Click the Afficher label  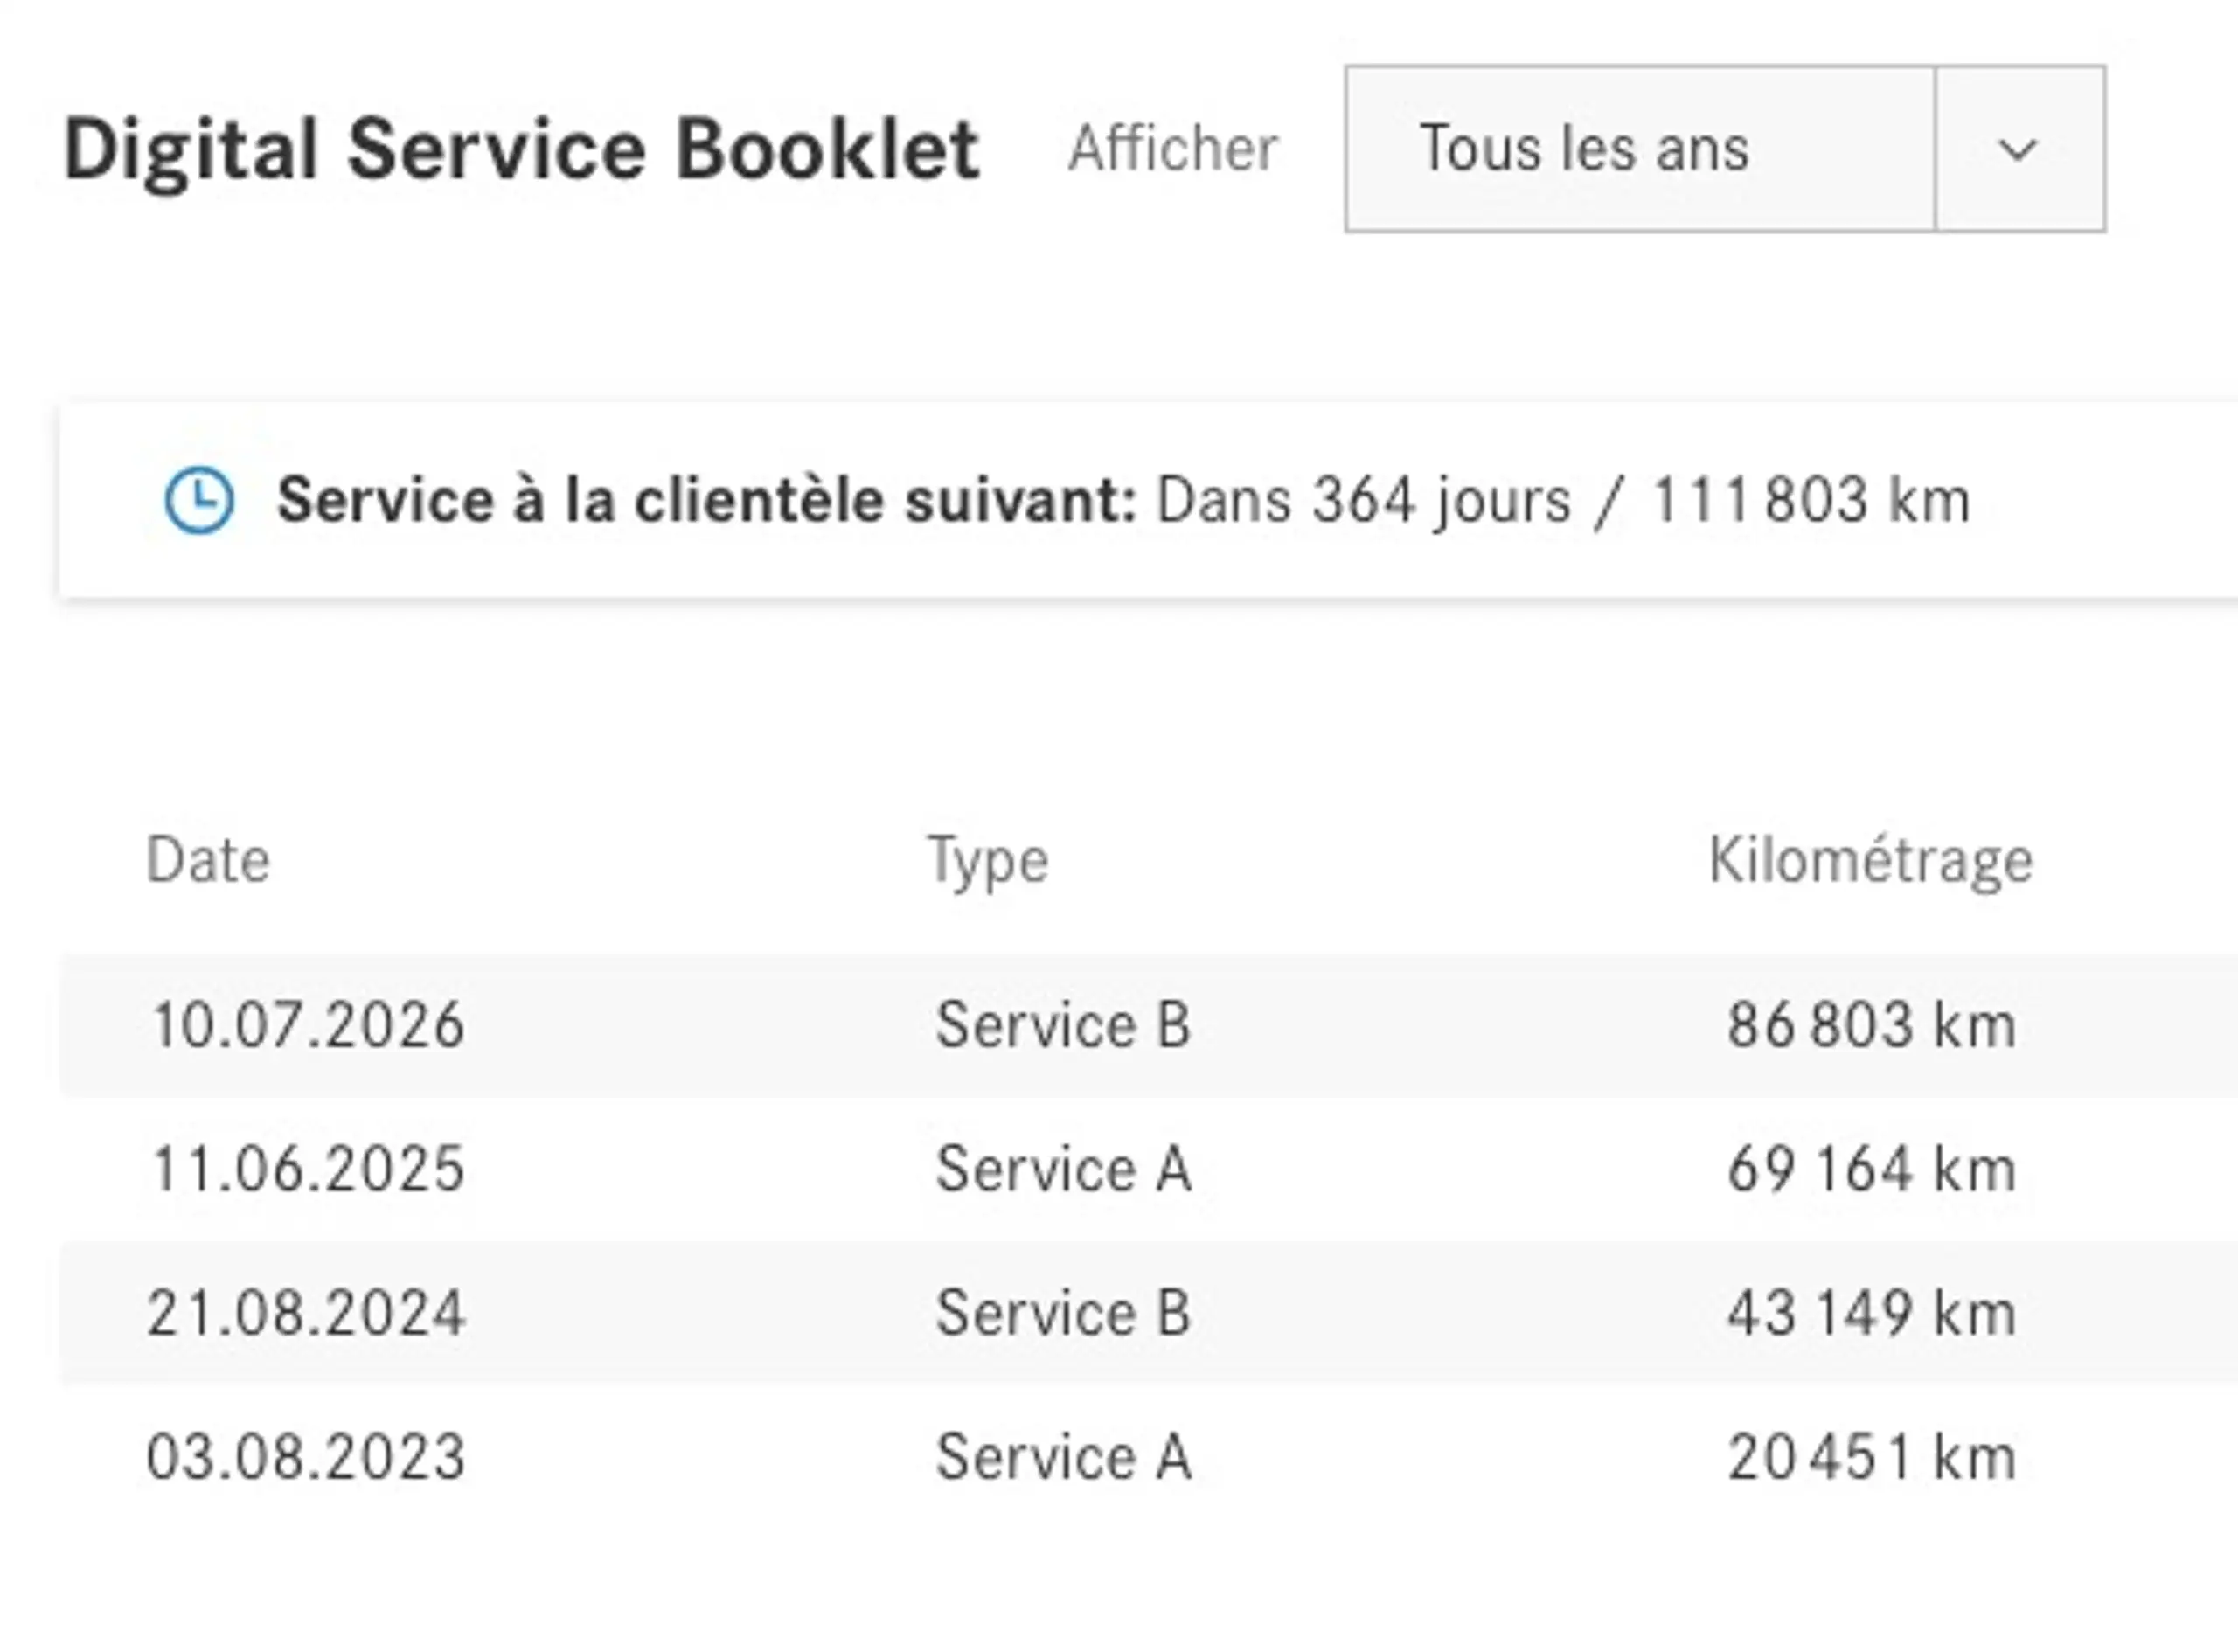[x=1173, y=149]
